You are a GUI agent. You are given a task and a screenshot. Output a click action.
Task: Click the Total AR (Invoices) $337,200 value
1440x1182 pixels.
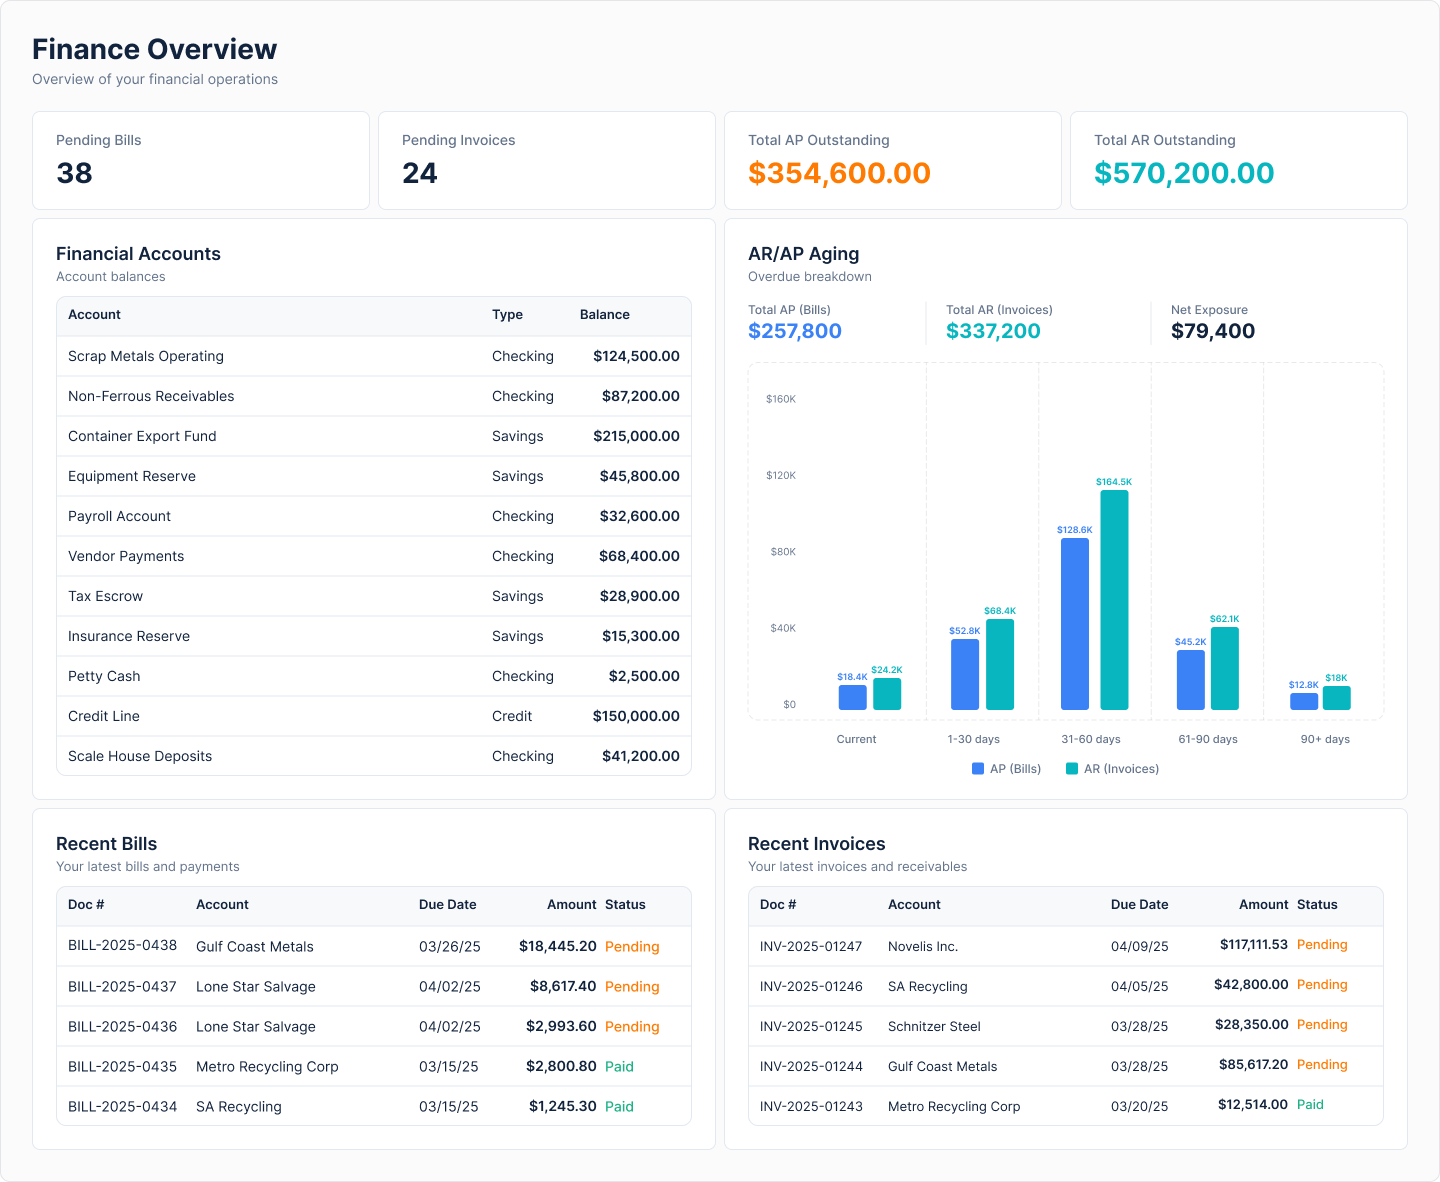(x=993, y=331)
